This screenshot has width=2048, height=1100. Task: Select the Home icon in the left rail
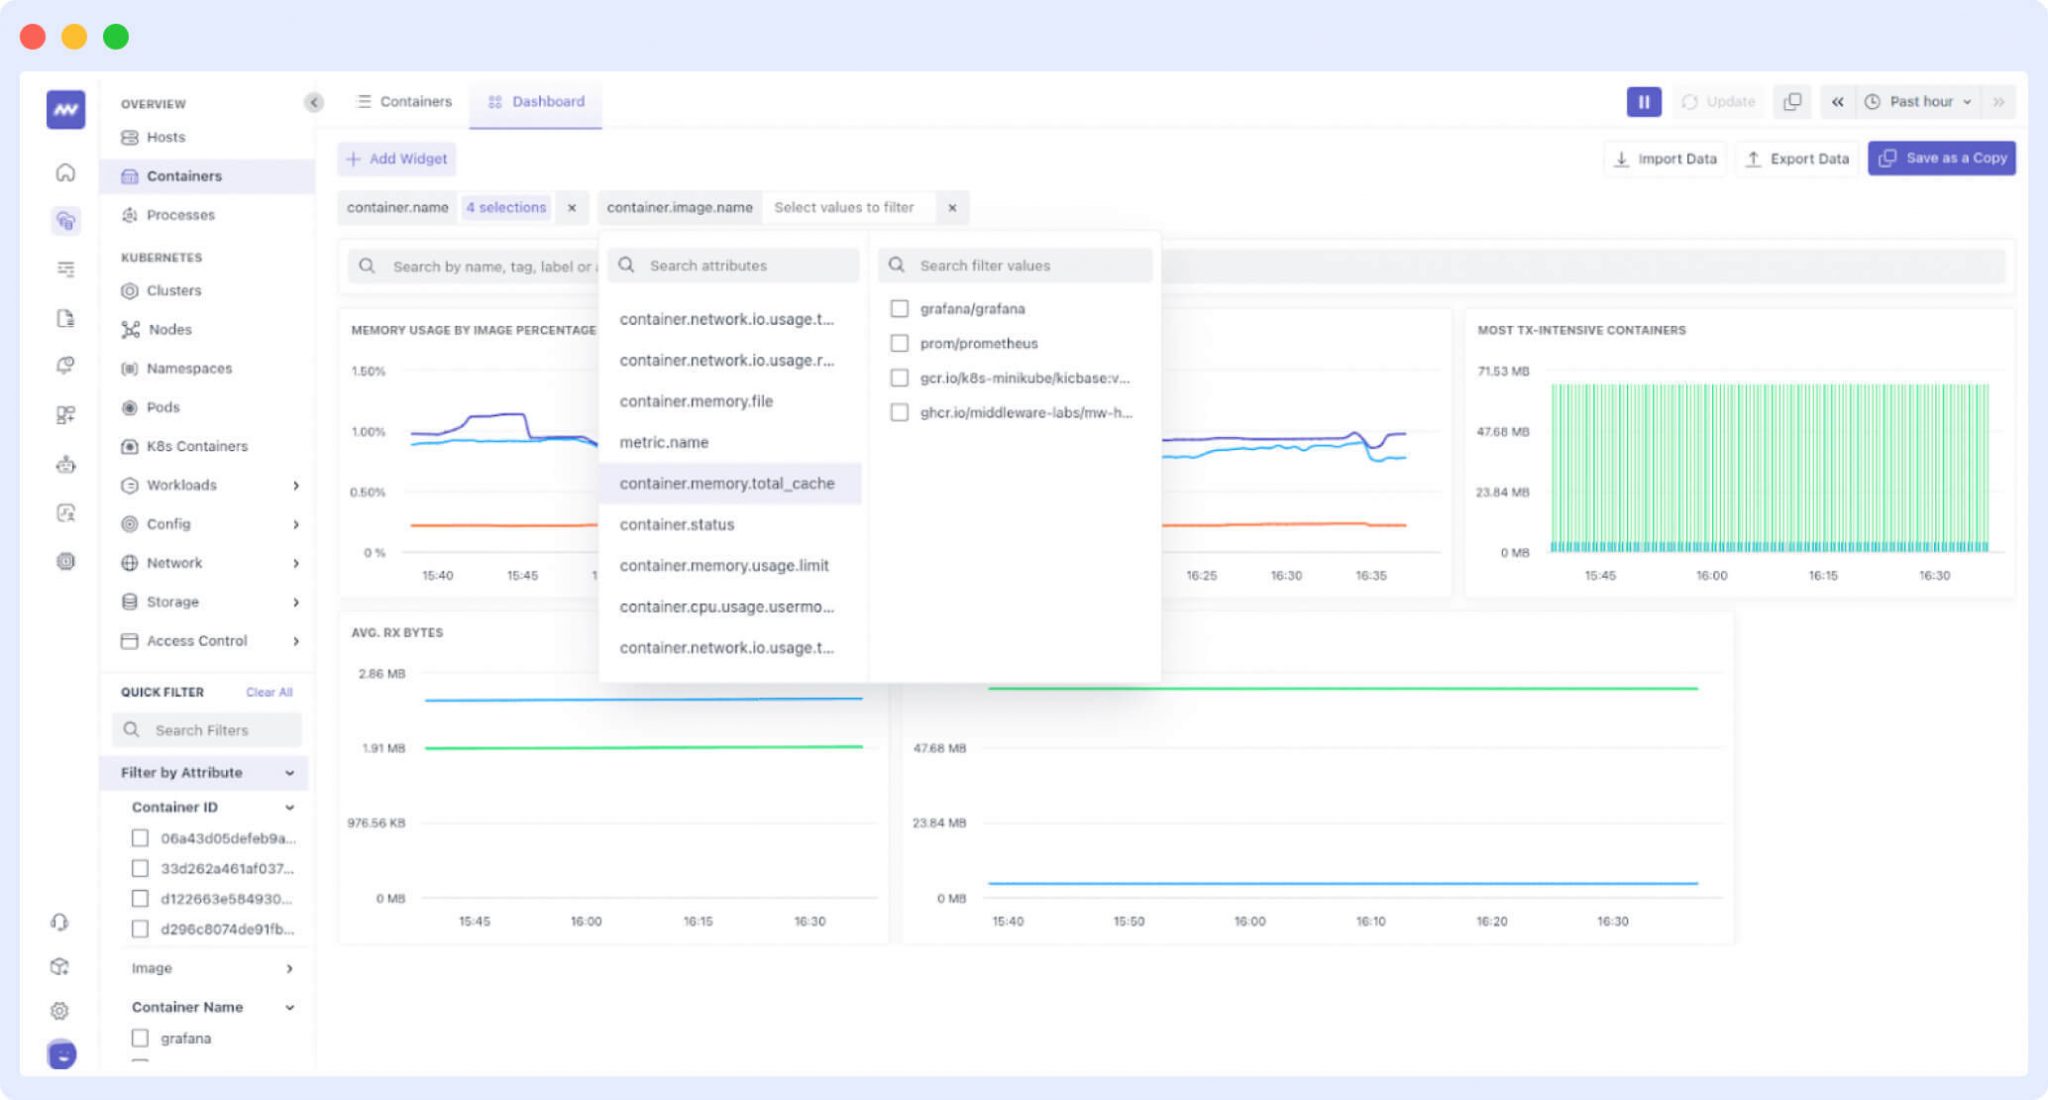click(64, 172)
